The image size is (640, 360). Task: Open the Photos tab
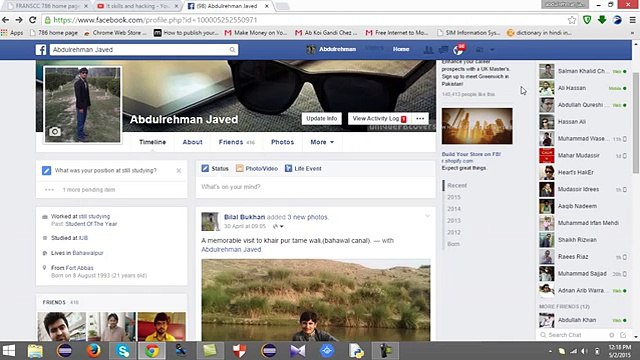tap(282, 142)
